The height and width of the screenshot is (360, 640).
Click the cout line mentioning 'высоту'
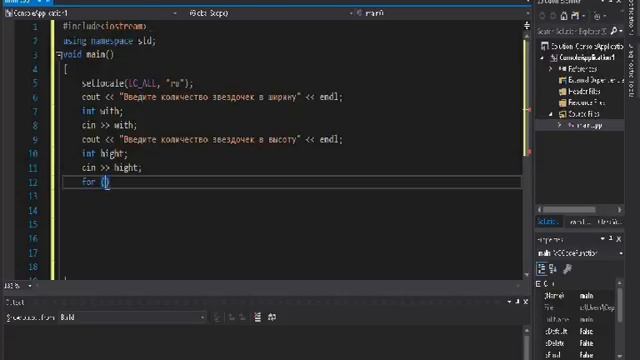(x=212, y=140)
